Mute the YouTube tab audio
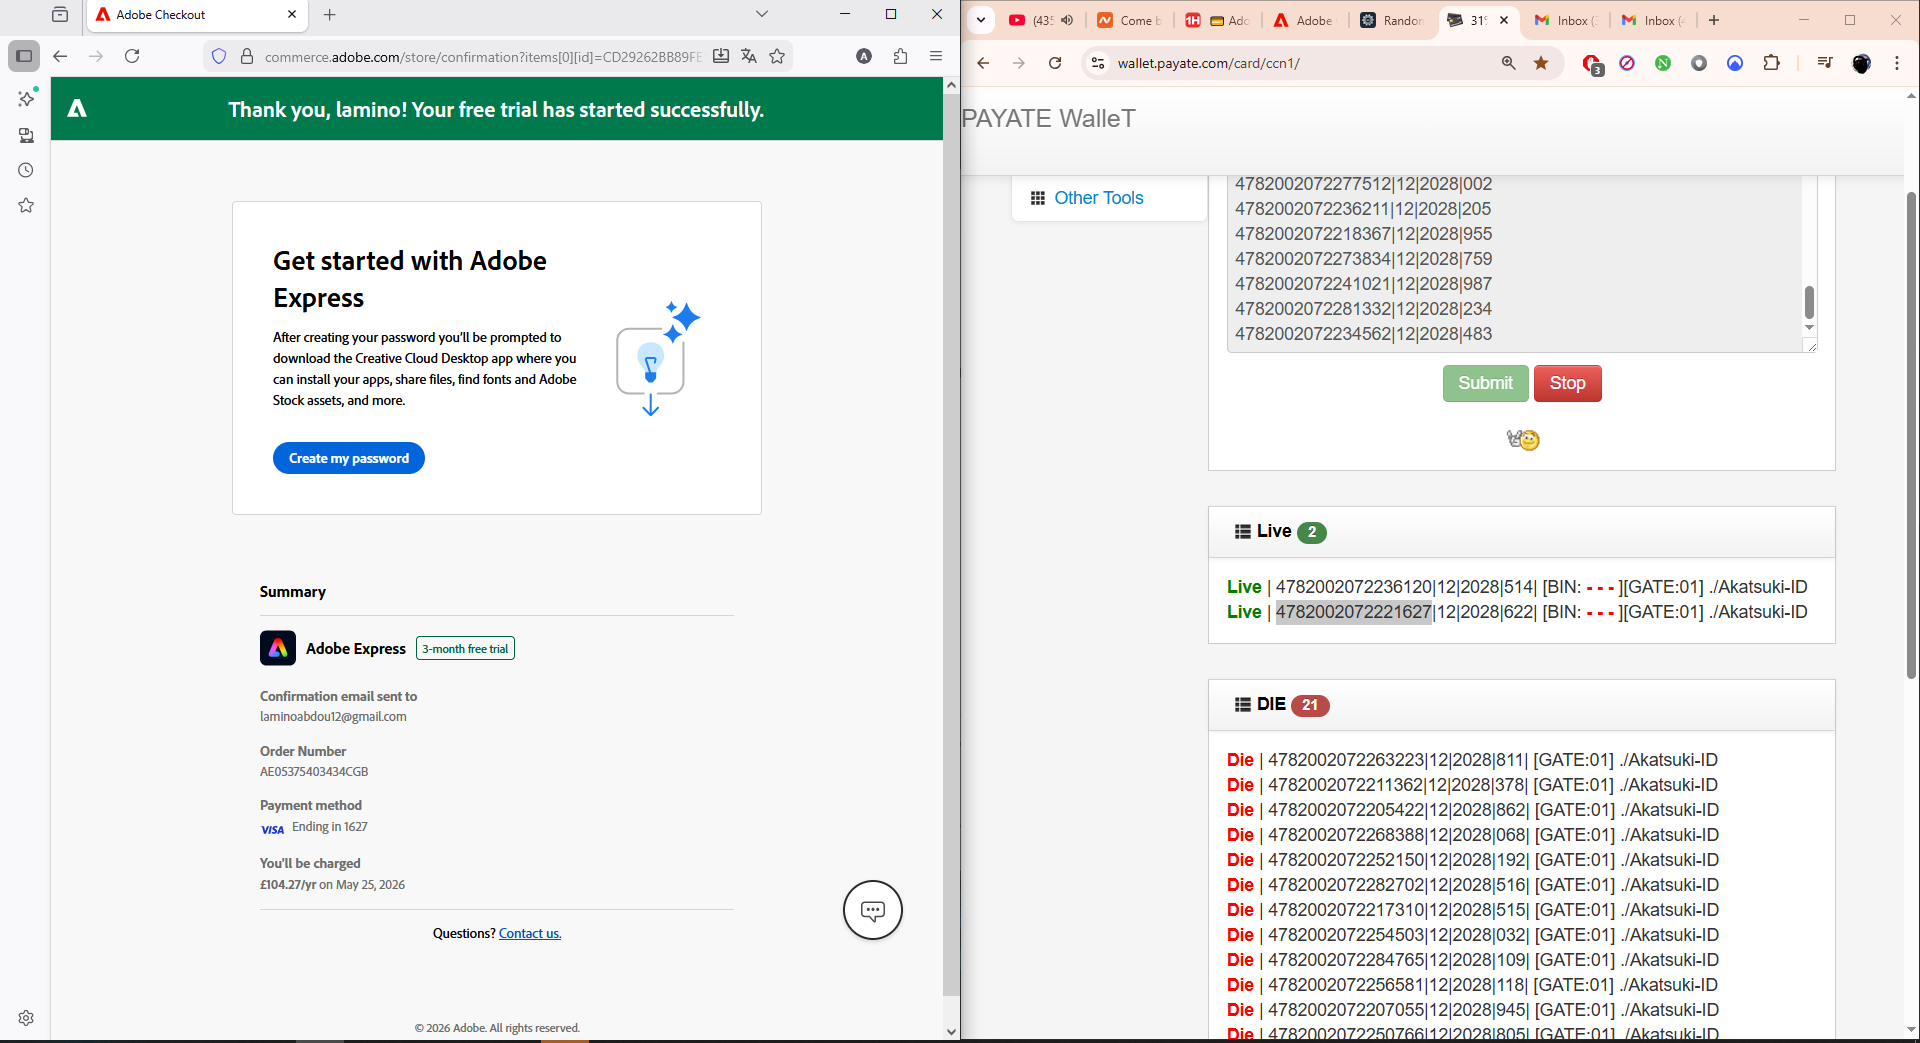Image resolution: width=1920 pixels, height=1043 pixels. (1067, 20)
